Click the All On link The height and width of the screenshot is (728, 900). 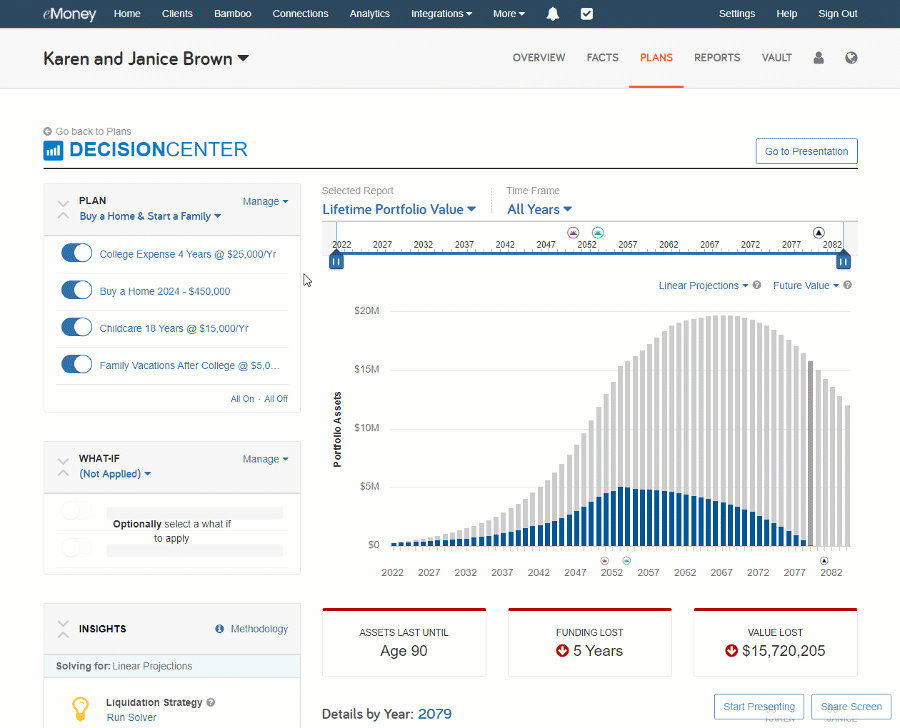[x=242, y=399]
